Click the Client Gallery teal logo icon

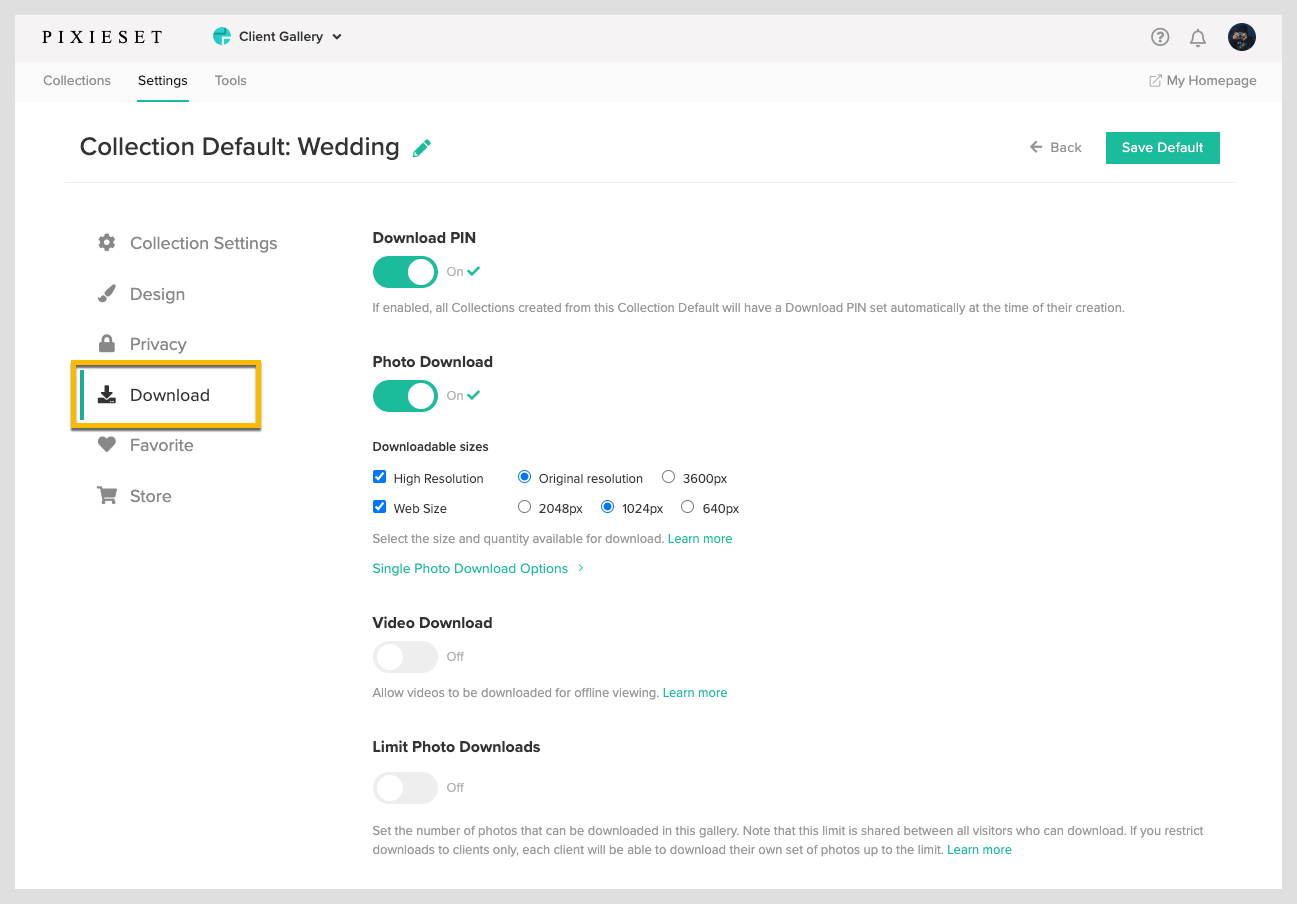(222, 36)
